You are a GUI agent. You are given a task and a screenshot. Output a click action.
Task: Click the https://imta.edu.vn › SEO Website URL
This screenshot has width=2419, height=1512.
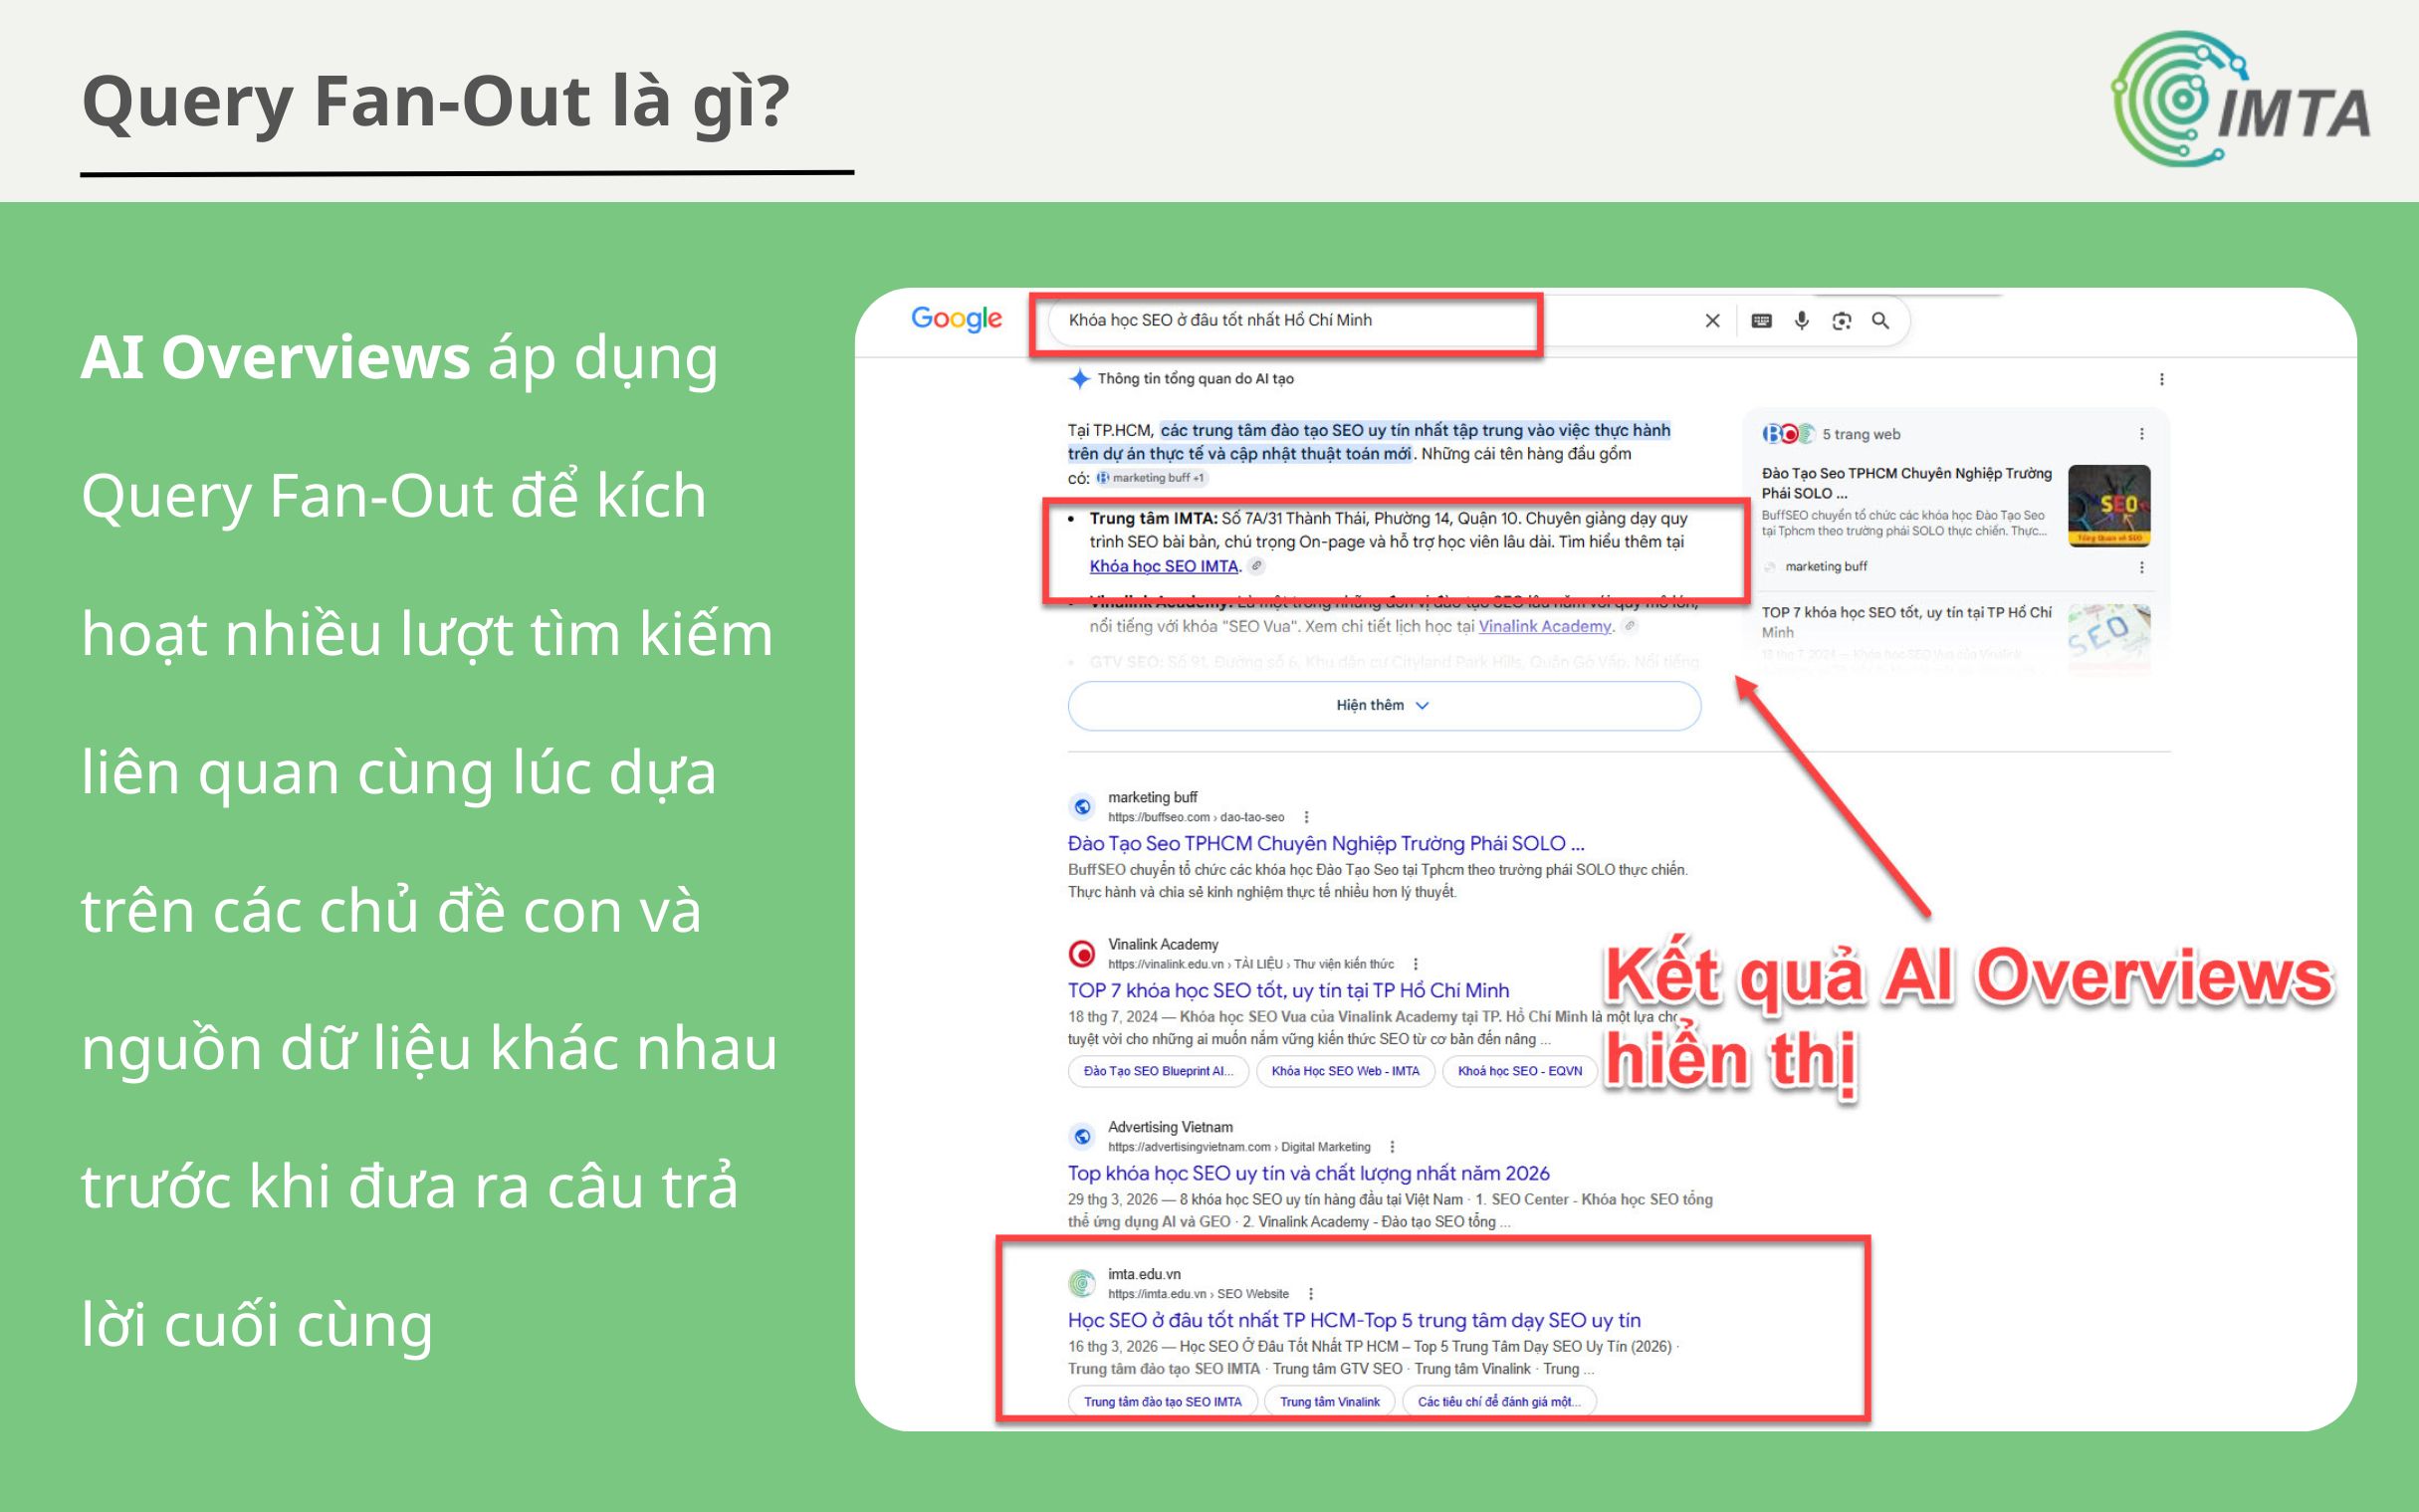pyautogui.click(x=1198, y=1294)
